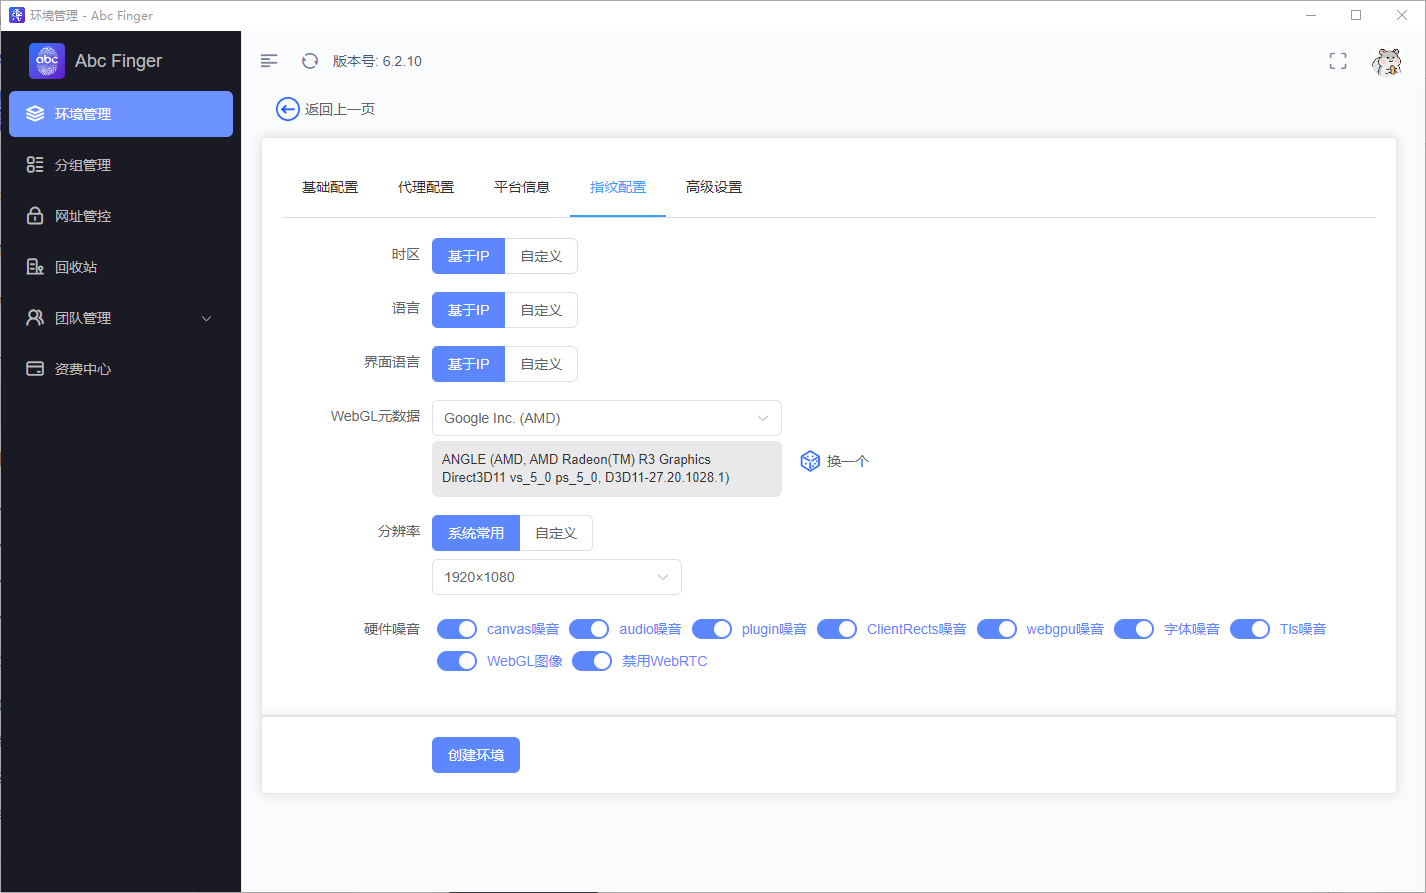
Task: Disable the canvas噪音 toggle
Action: [x=457, y=629]
